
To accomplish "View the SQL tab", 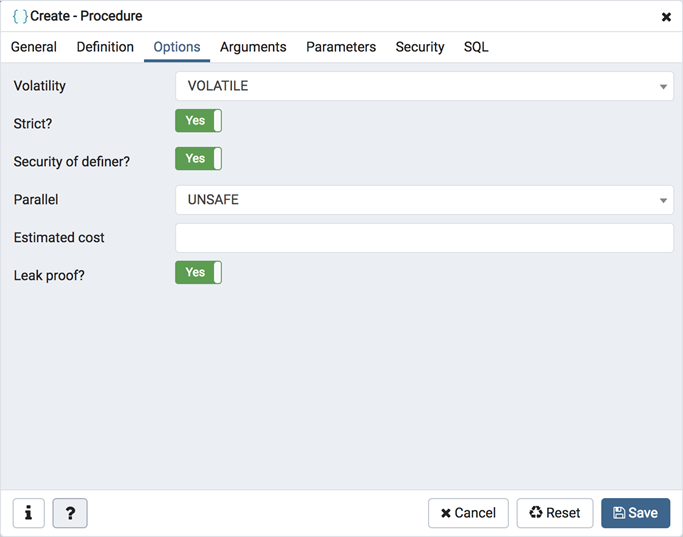I will point(476,47).
